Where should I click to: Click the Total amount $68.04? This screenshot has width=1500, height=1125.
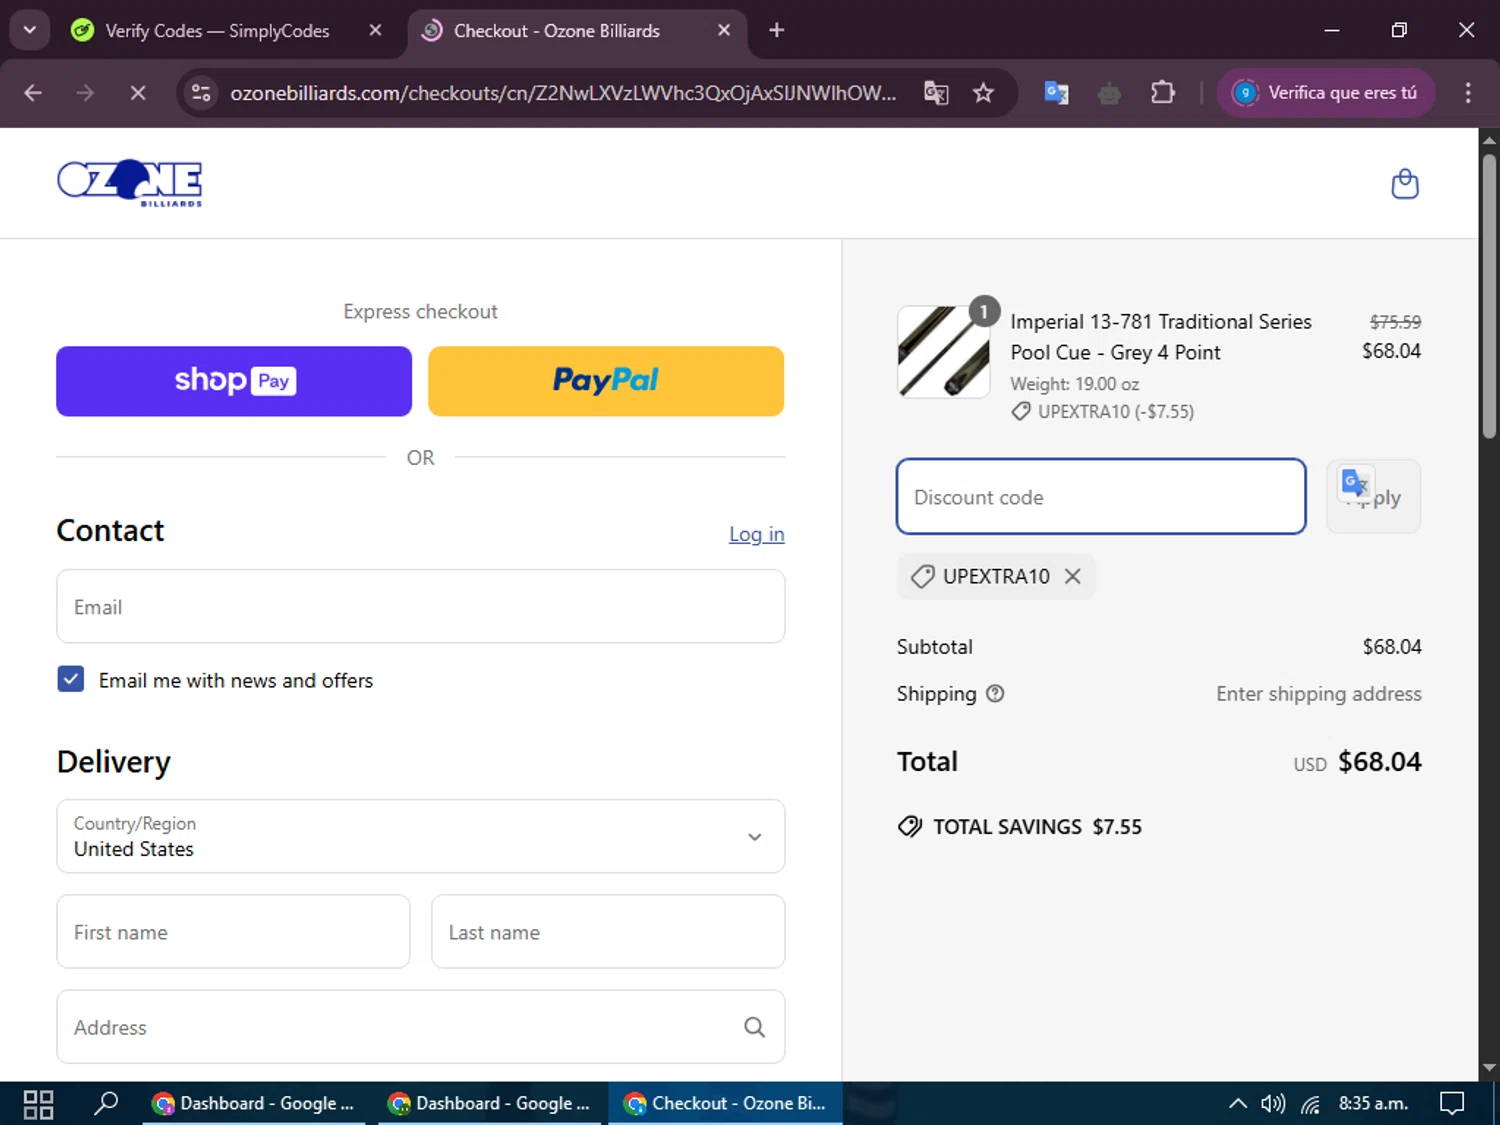(1379, 762)
